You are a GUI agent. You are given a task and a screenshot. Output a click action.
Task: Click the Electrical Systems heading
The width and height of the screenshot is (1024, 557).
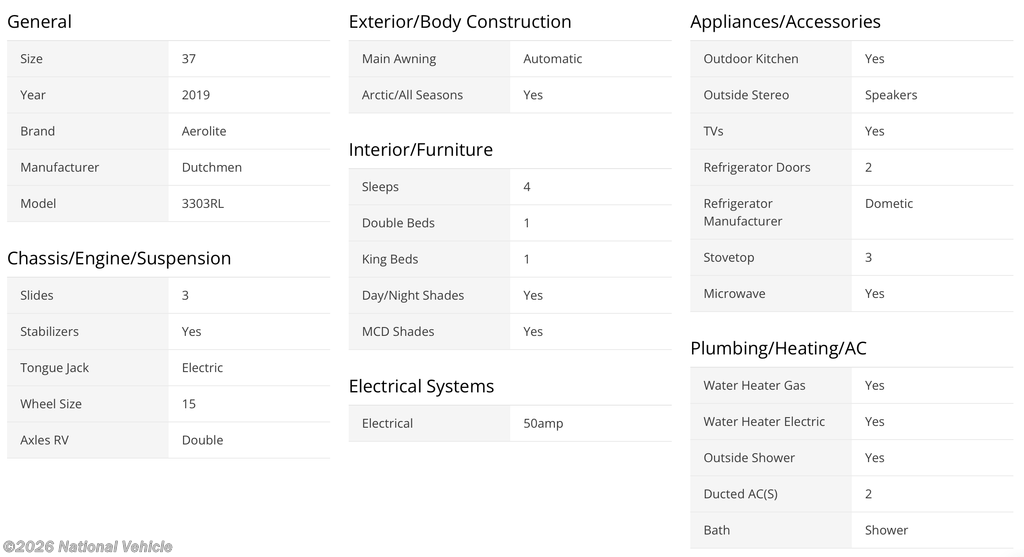pyautogui.click(x=421, y=386)
